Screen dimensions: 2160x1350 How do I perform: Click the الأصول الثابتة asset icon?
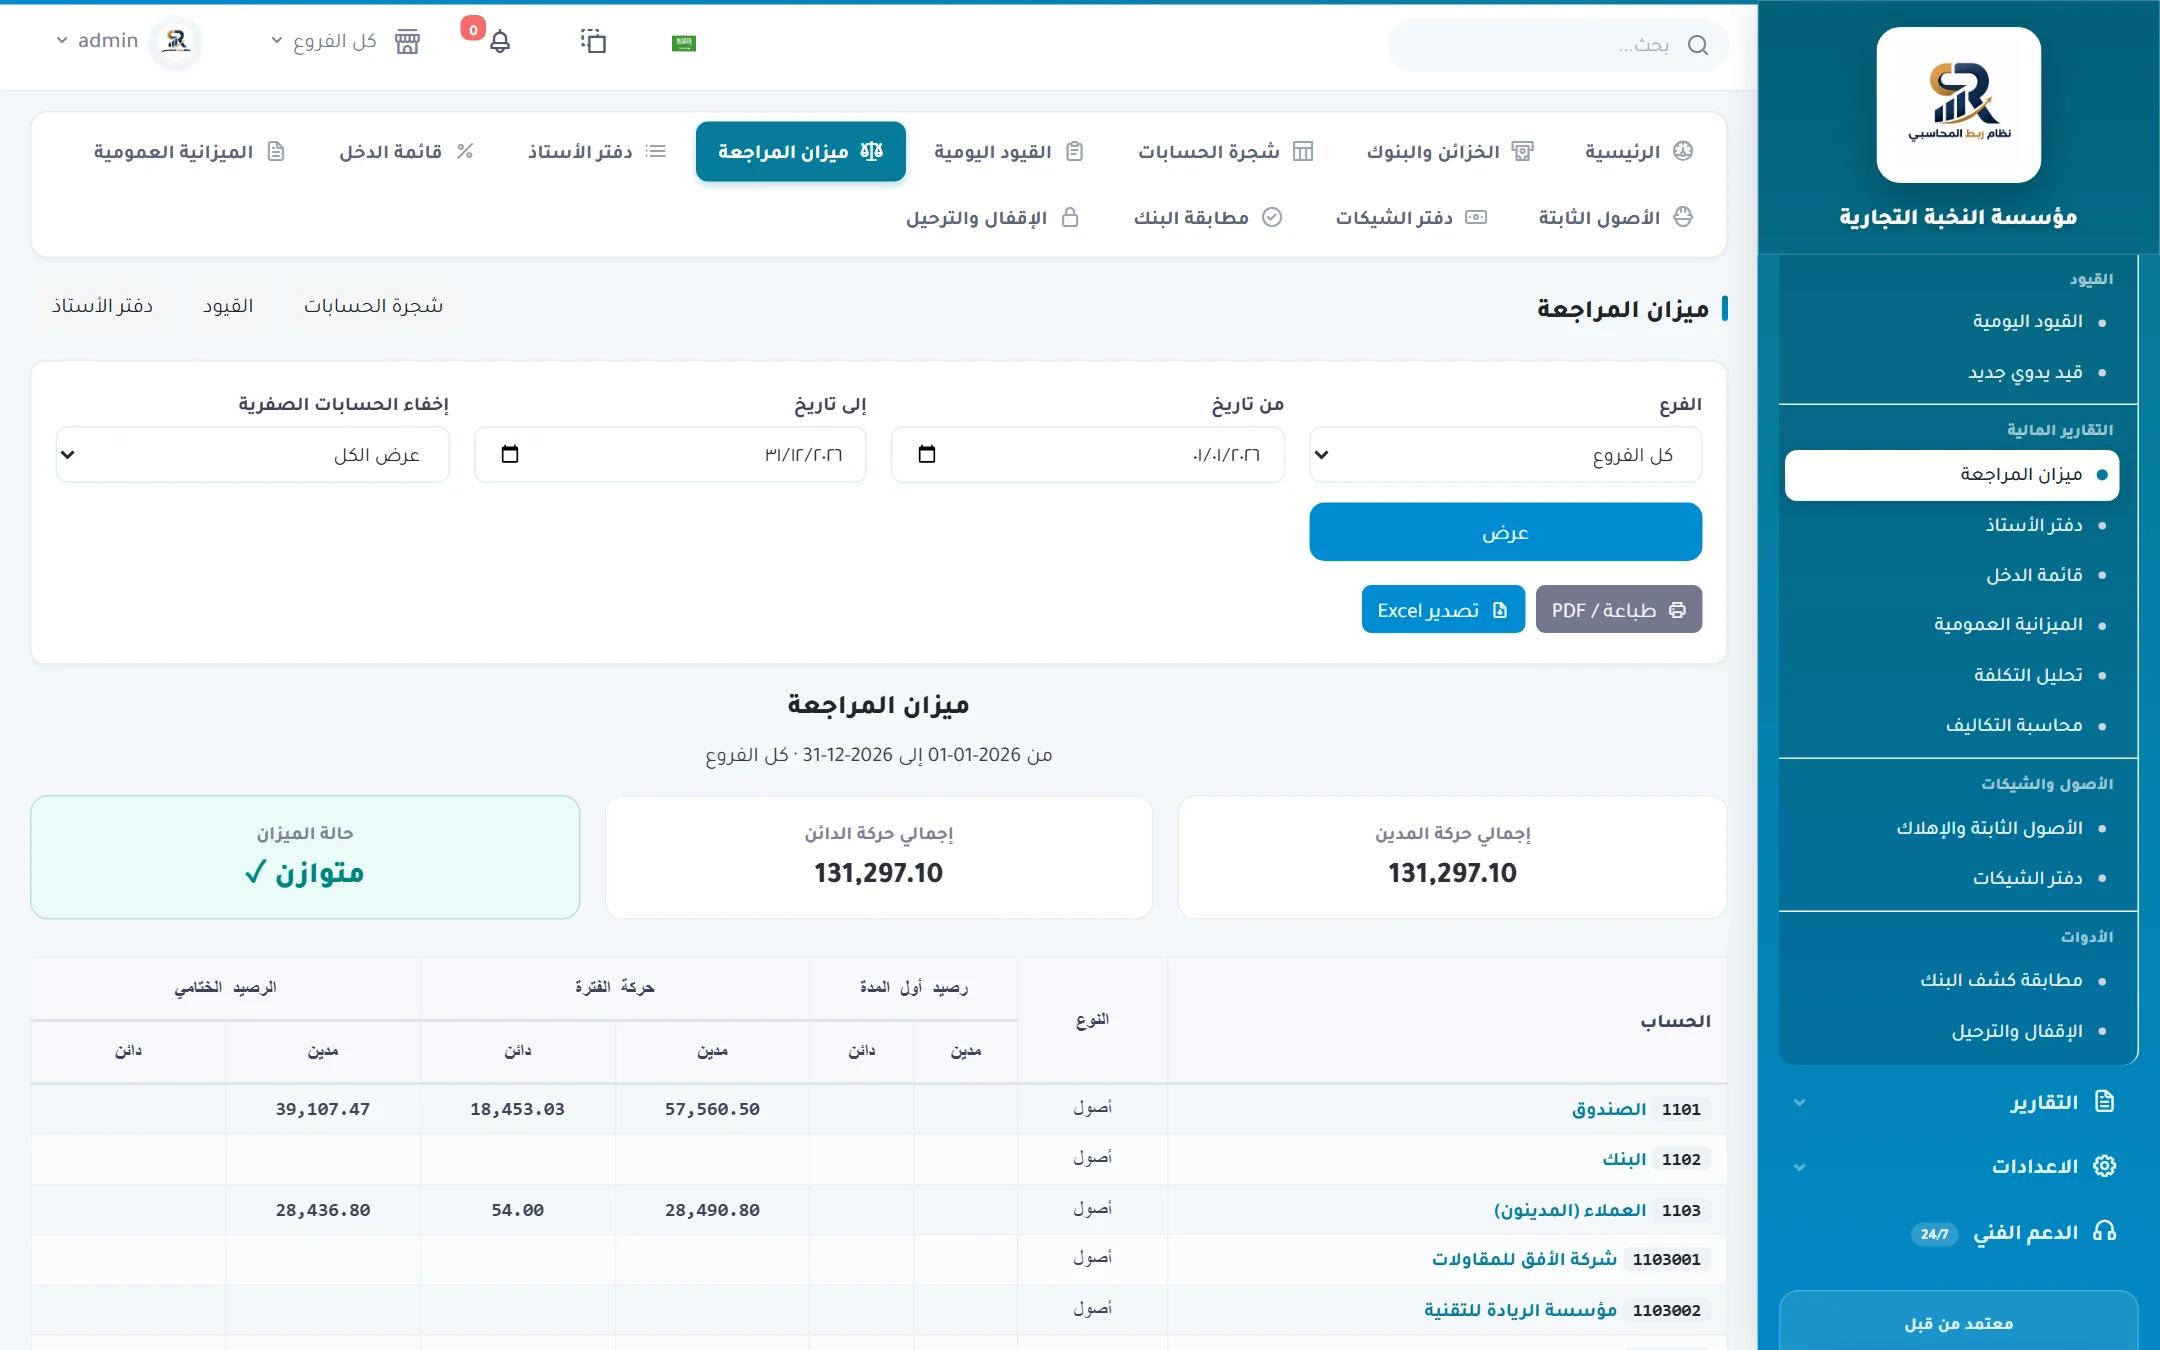(x=1683, y=217)
